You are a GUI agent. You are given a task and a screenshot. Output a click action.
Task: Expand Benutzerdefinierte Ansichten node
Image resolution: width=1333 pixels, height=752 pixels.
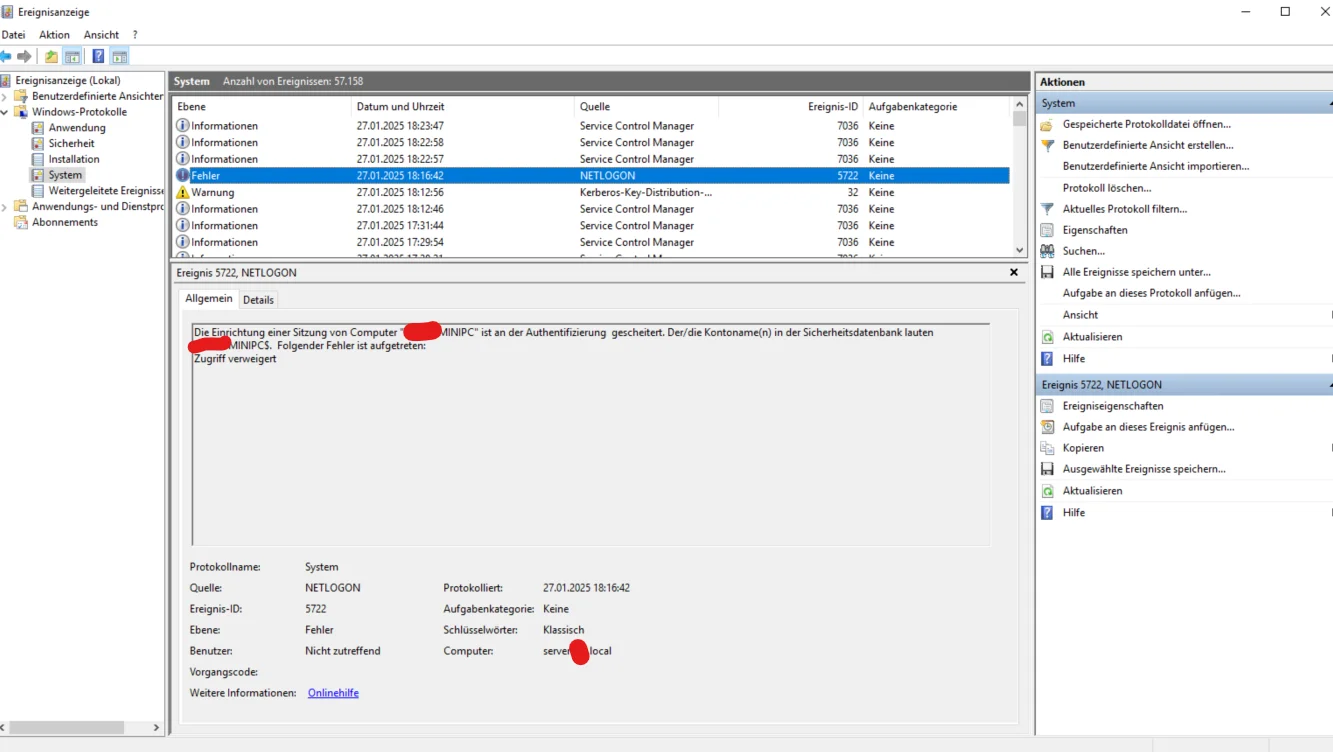(x=5, y=96)
